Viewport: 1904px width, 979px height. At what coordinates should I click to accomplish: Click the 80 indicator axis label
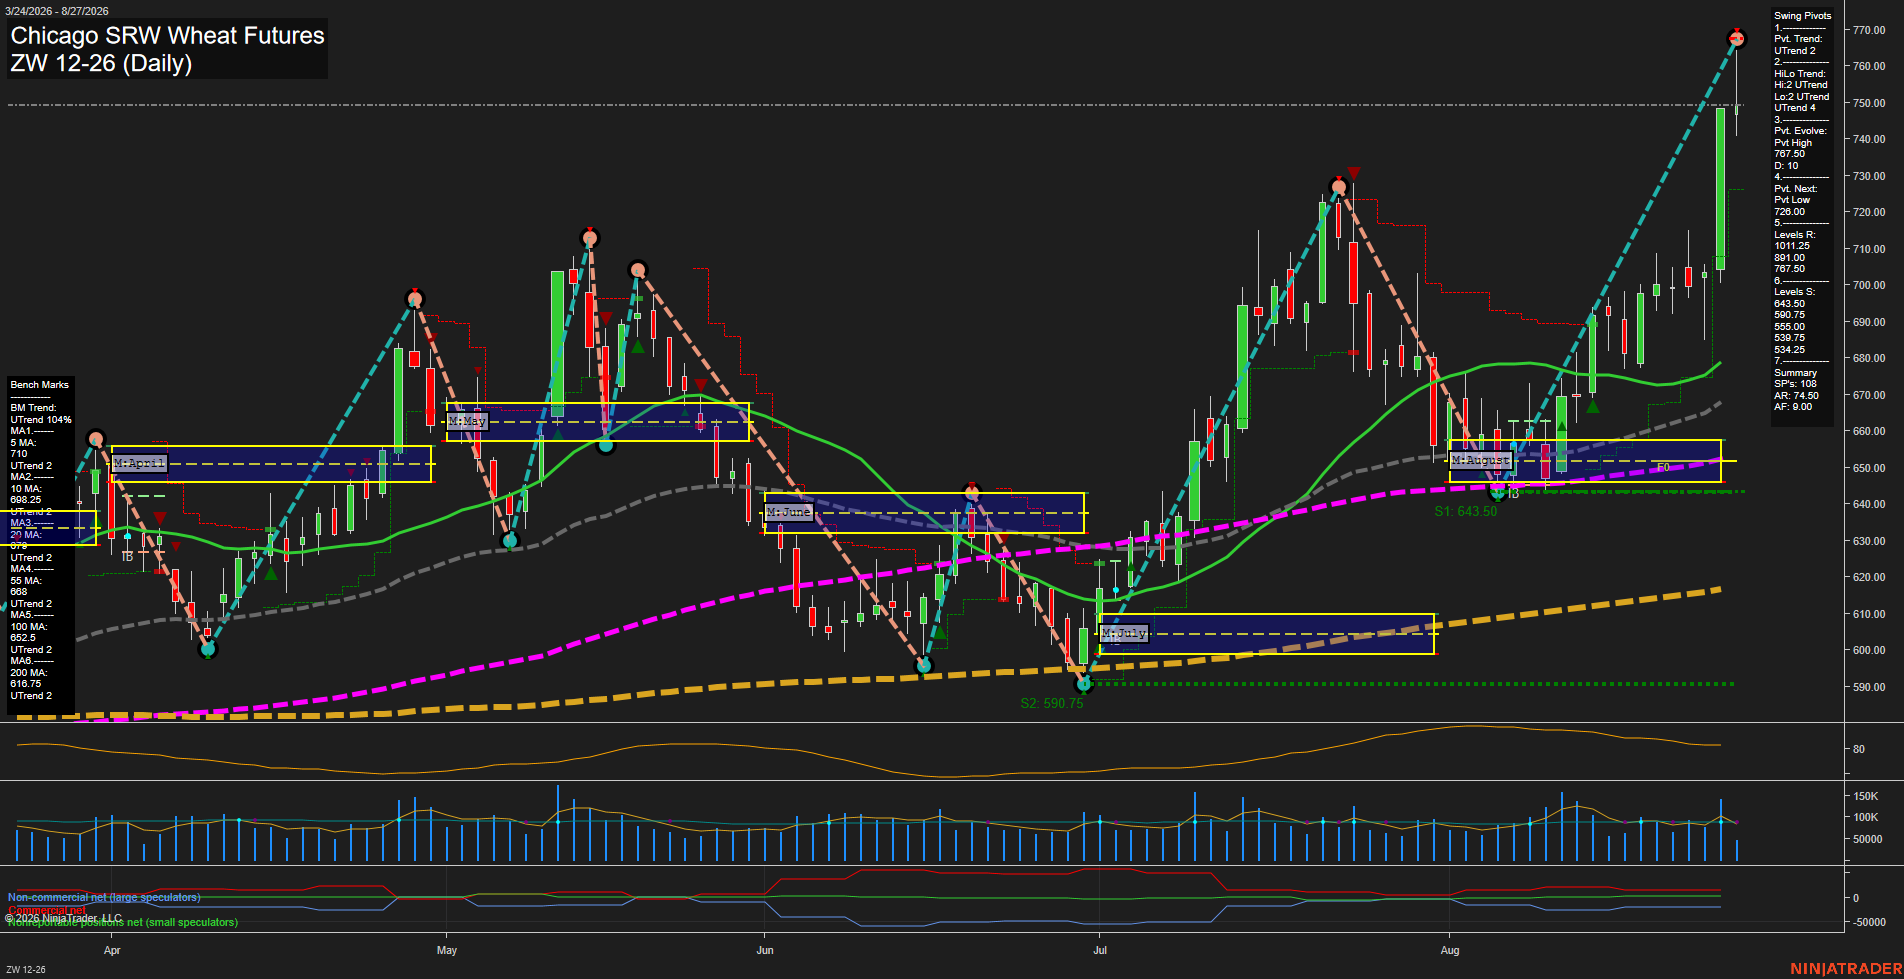click(x=1859, y=749)
